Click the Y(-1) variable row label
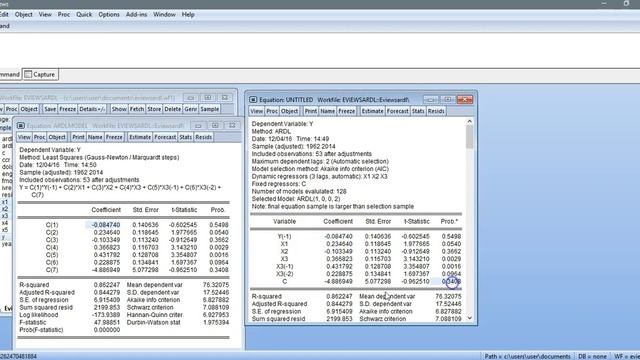 284,236
